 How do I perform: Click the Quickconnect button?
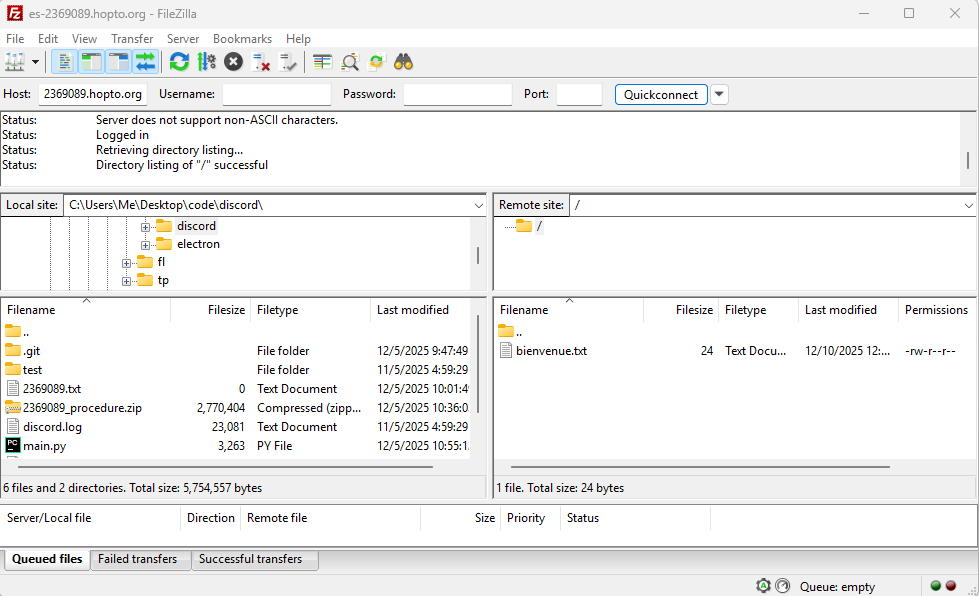click(x=661, y=94)
